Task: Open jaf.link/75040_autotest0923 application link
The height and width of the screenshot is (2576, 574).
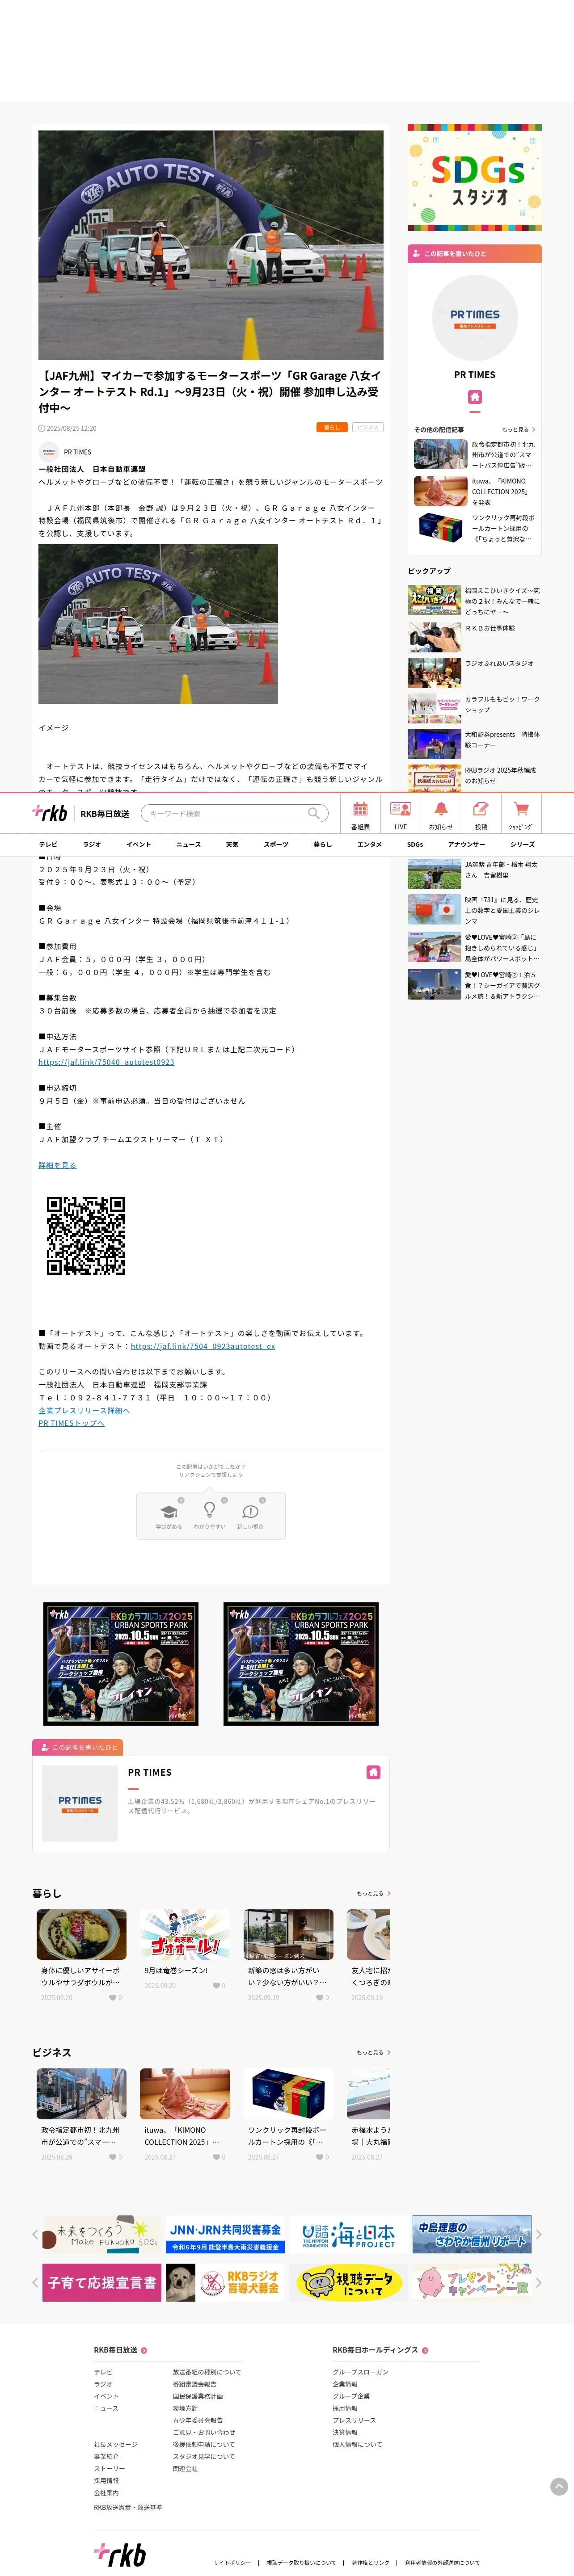Action: coord(106,1062)
